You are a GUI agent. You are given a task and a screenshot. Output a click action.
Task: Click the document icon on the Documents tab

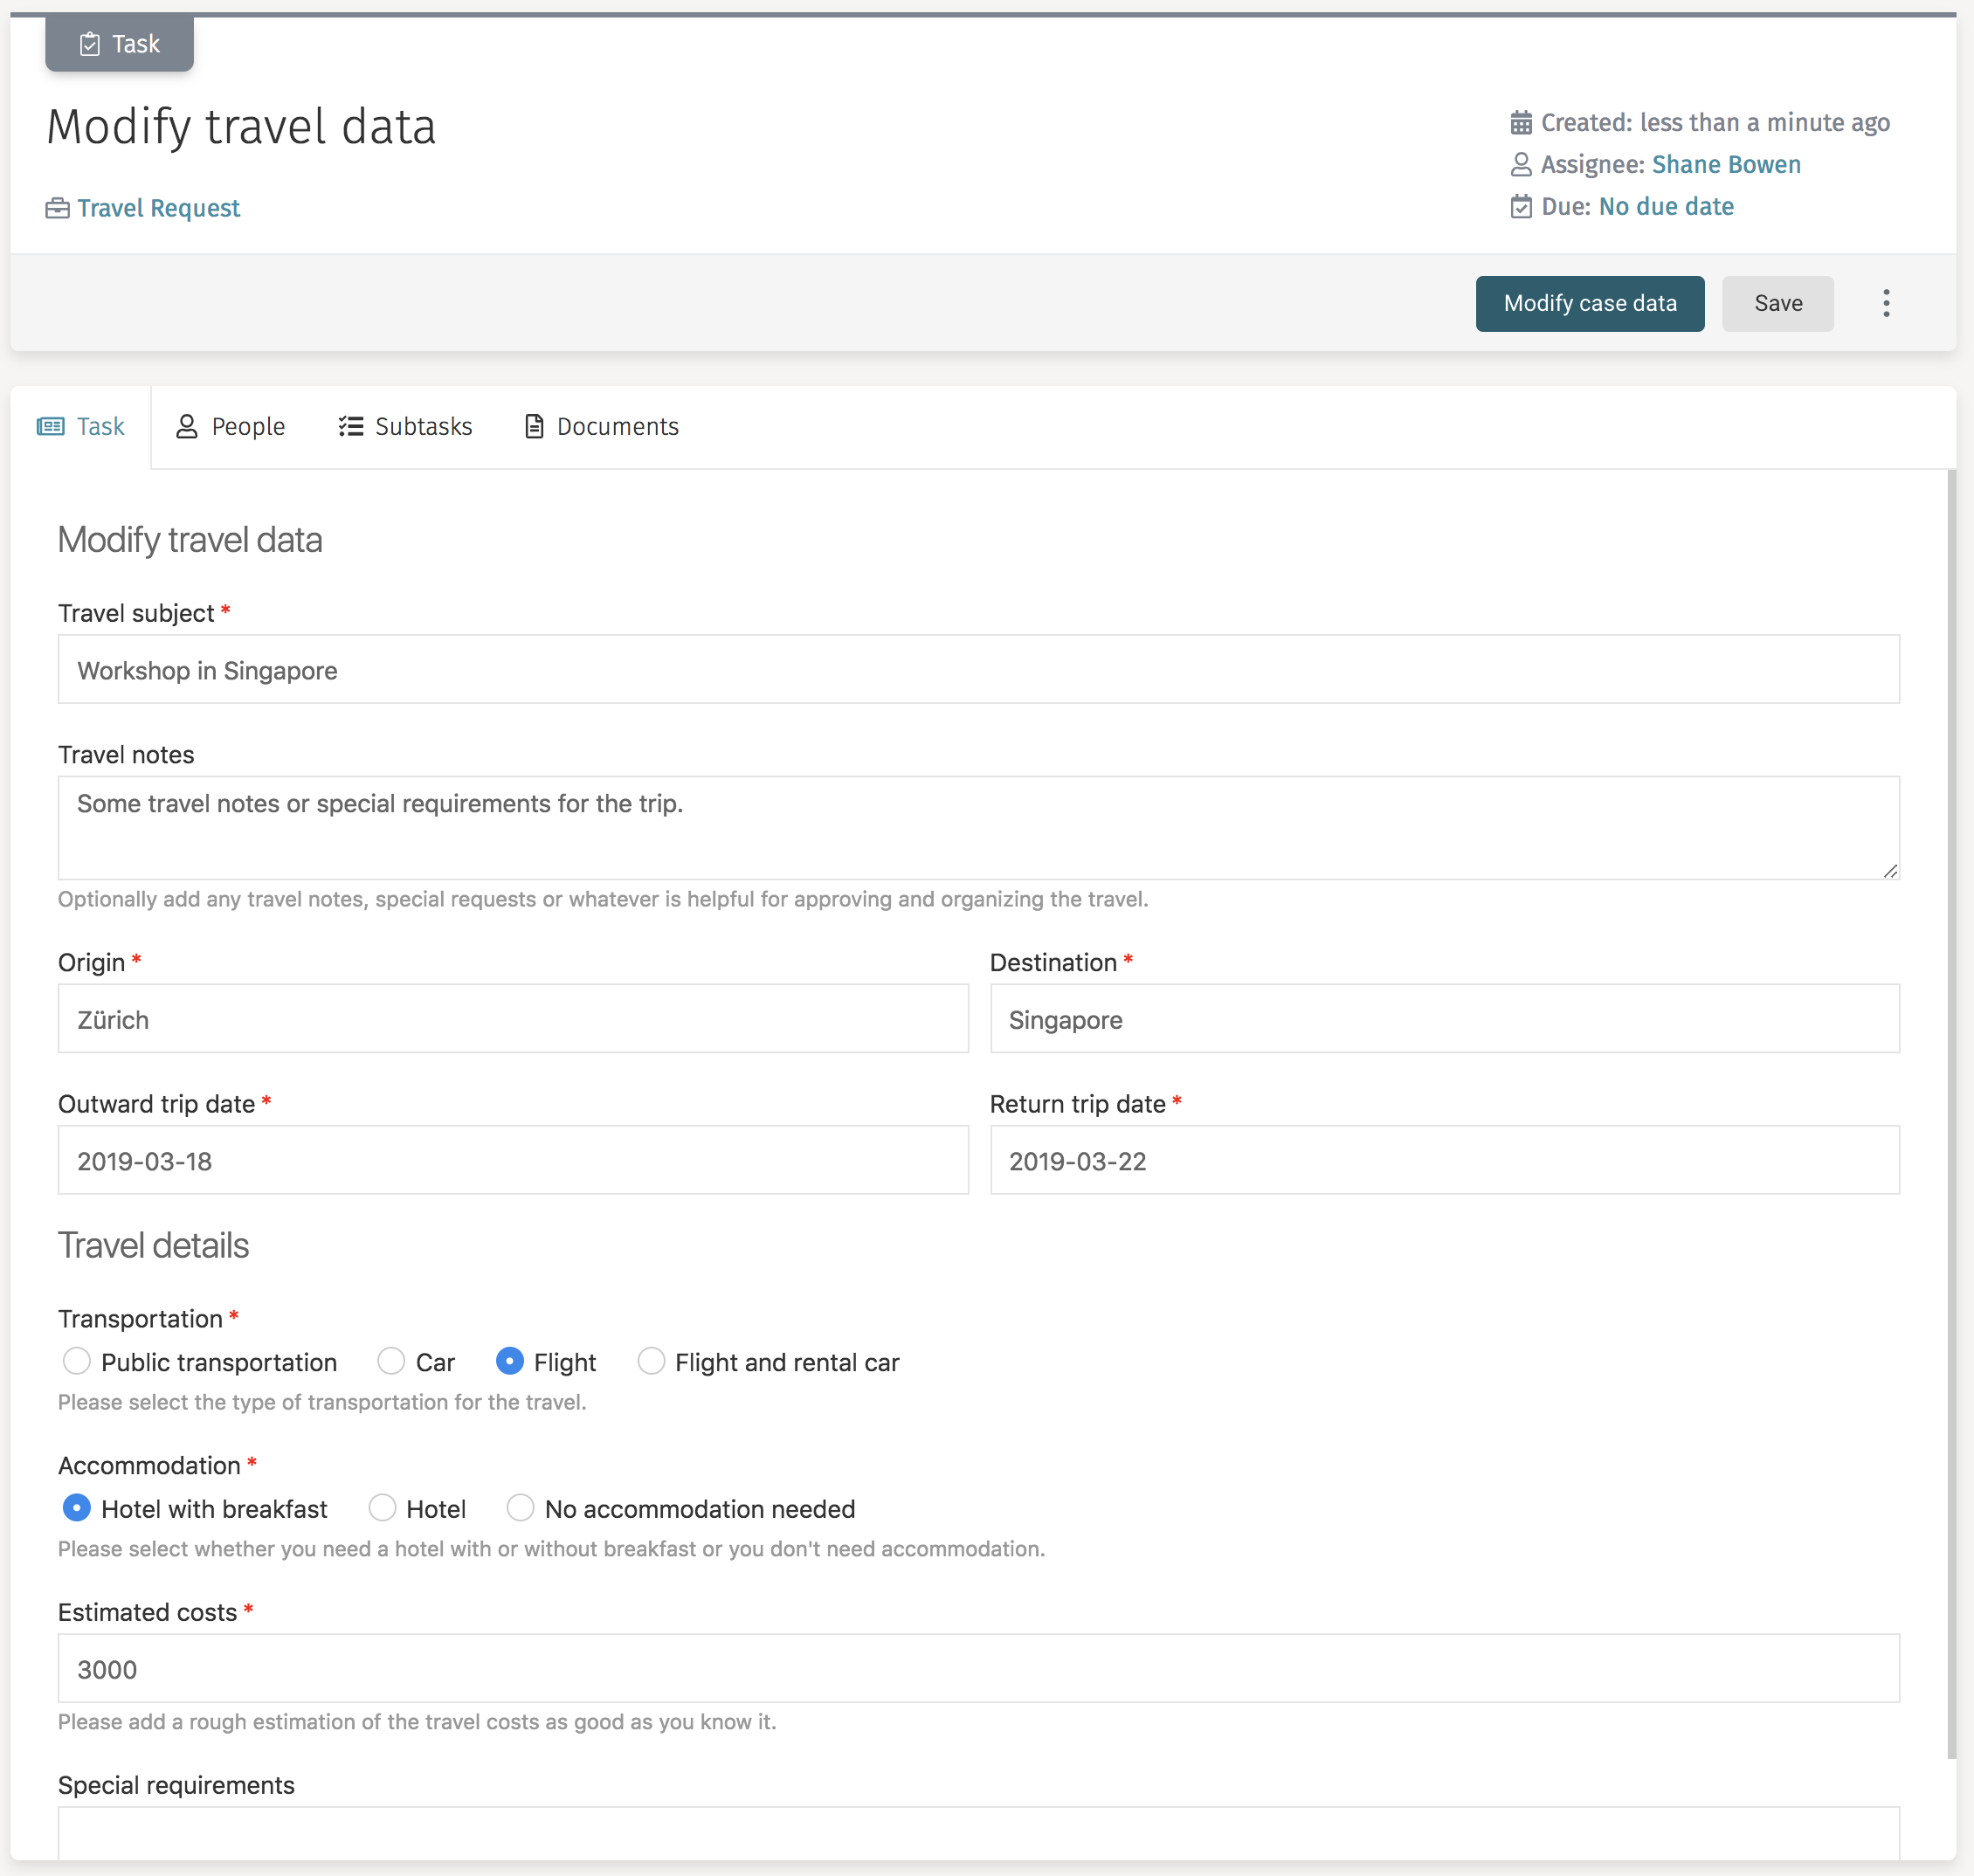tap(533, 426)
